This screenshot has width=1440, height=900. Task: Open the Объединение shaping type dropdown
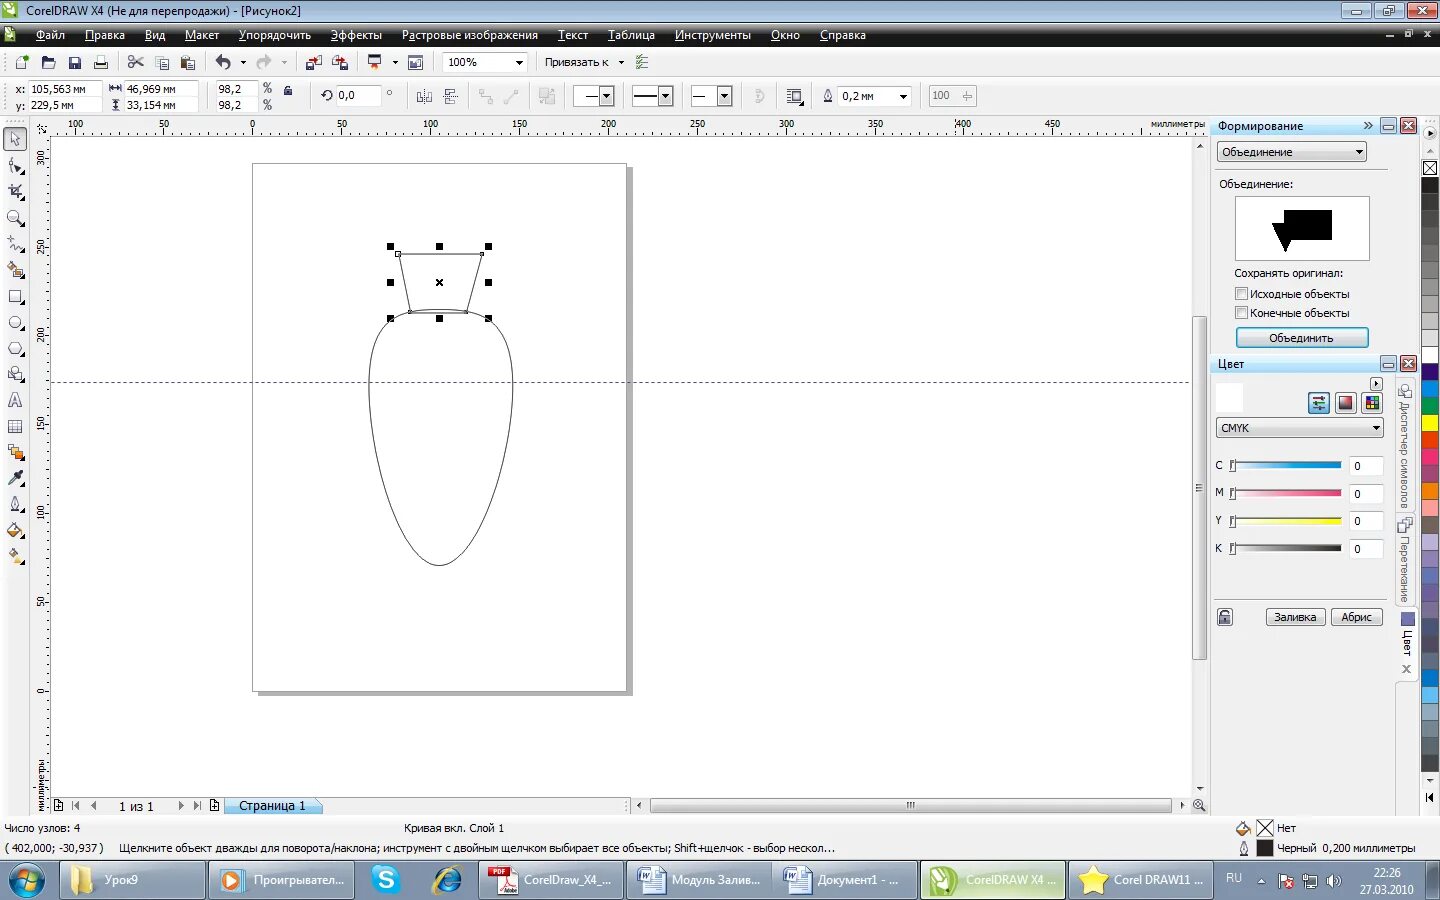(1359, 152)
